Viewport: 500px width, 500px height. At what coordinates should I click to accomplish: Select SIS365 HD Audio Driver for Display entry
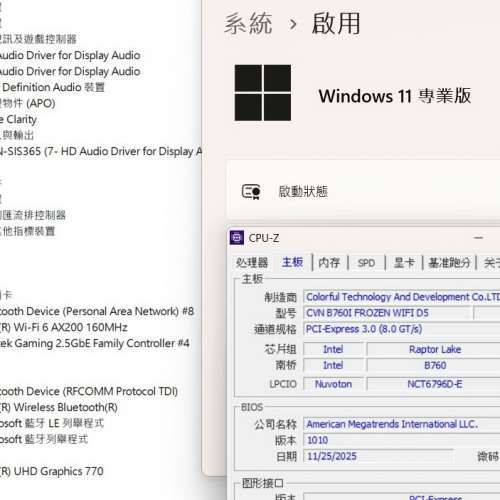tap(101, 151)
